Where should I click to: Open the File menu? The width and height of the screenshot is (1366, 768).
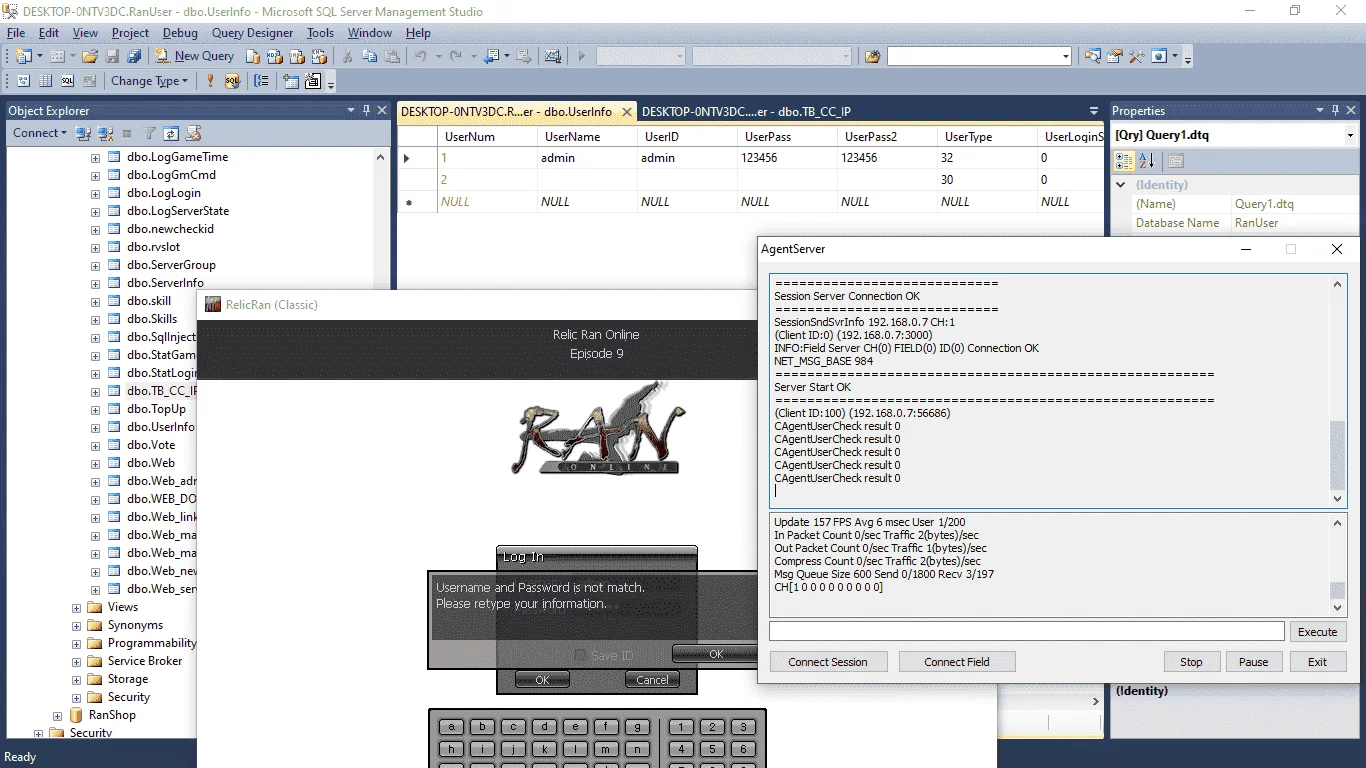[16, 33]
